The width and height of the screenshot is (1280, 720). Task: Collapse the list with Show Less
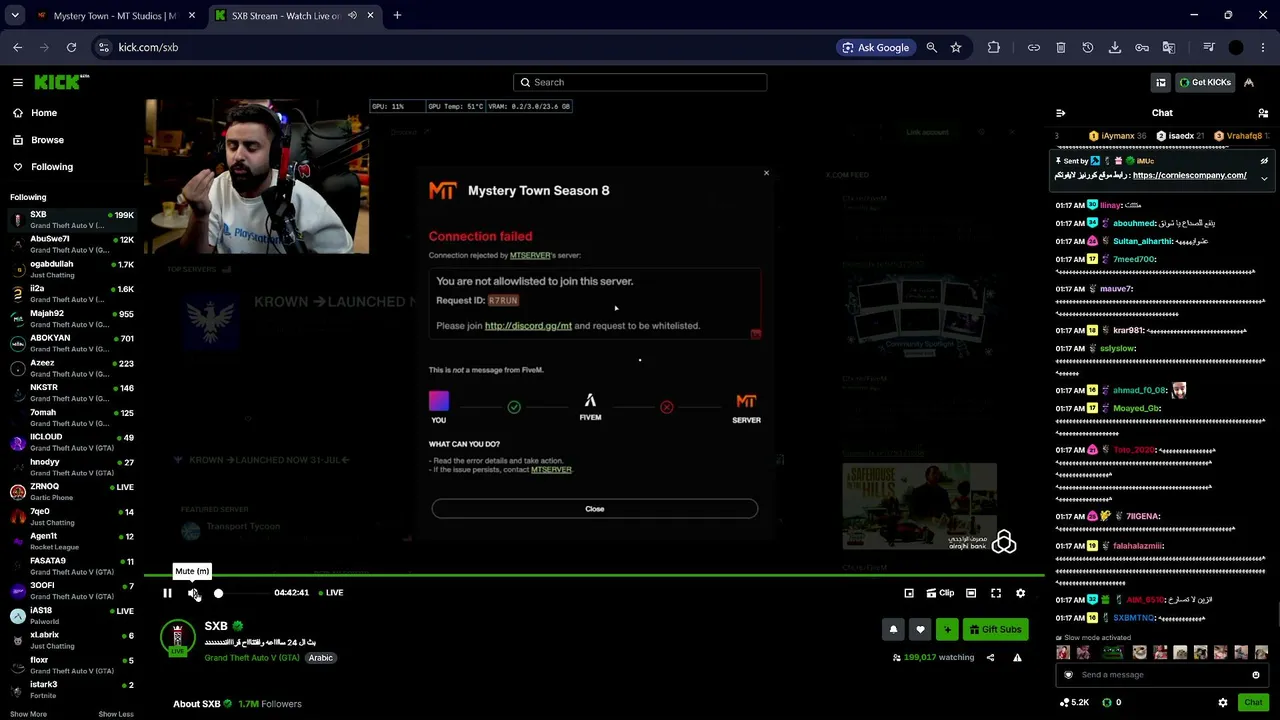point(116,714)
